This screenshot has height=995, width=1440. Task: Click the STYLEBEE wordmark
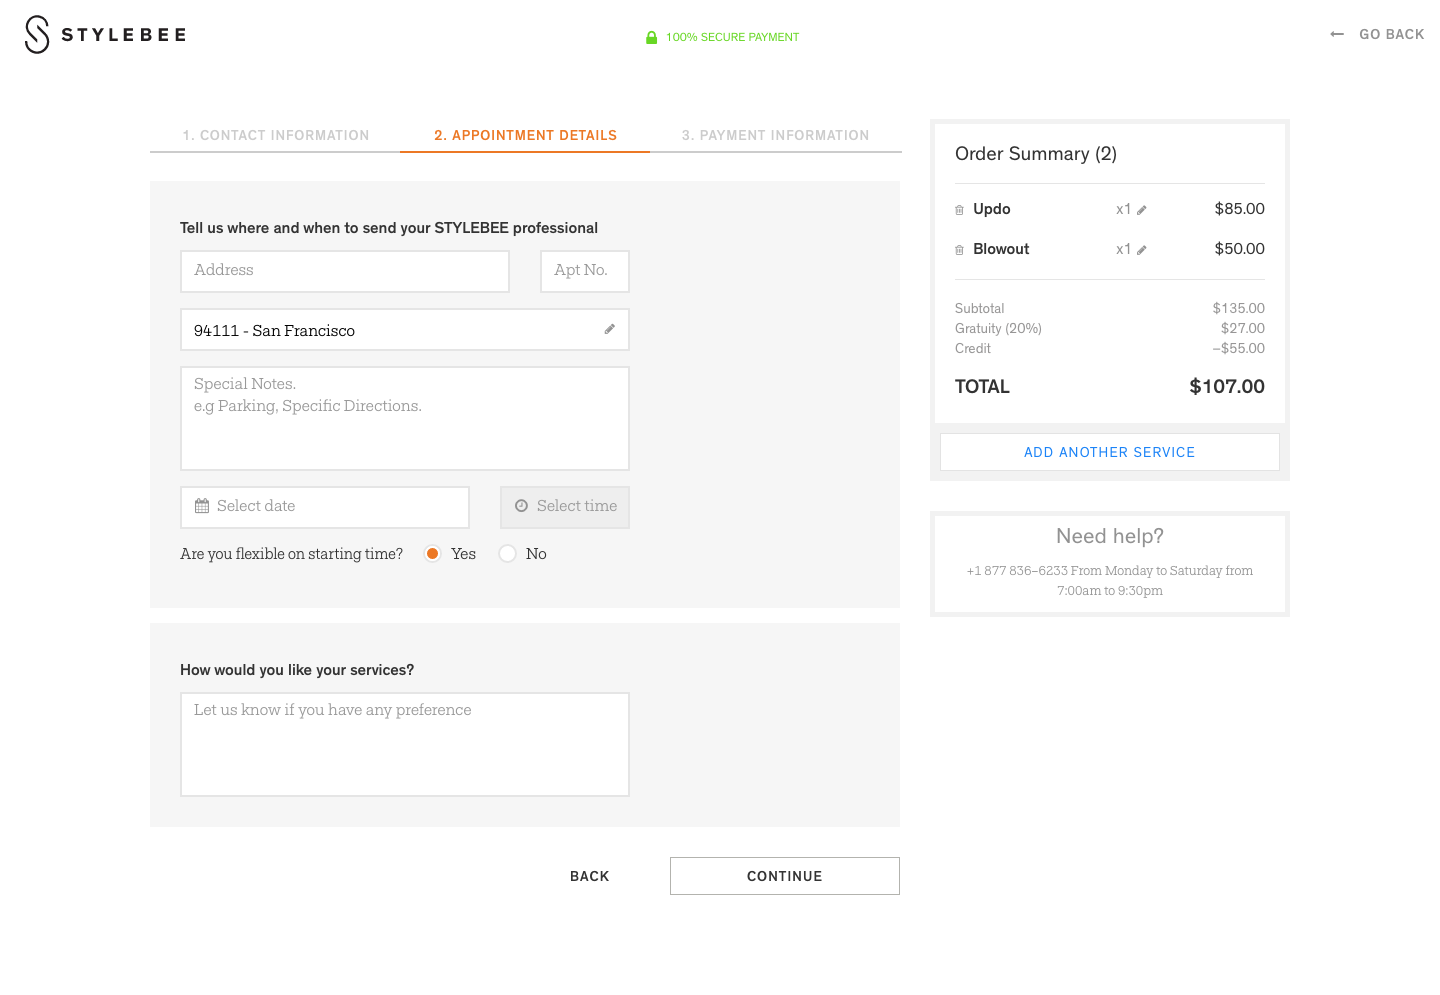124,35
